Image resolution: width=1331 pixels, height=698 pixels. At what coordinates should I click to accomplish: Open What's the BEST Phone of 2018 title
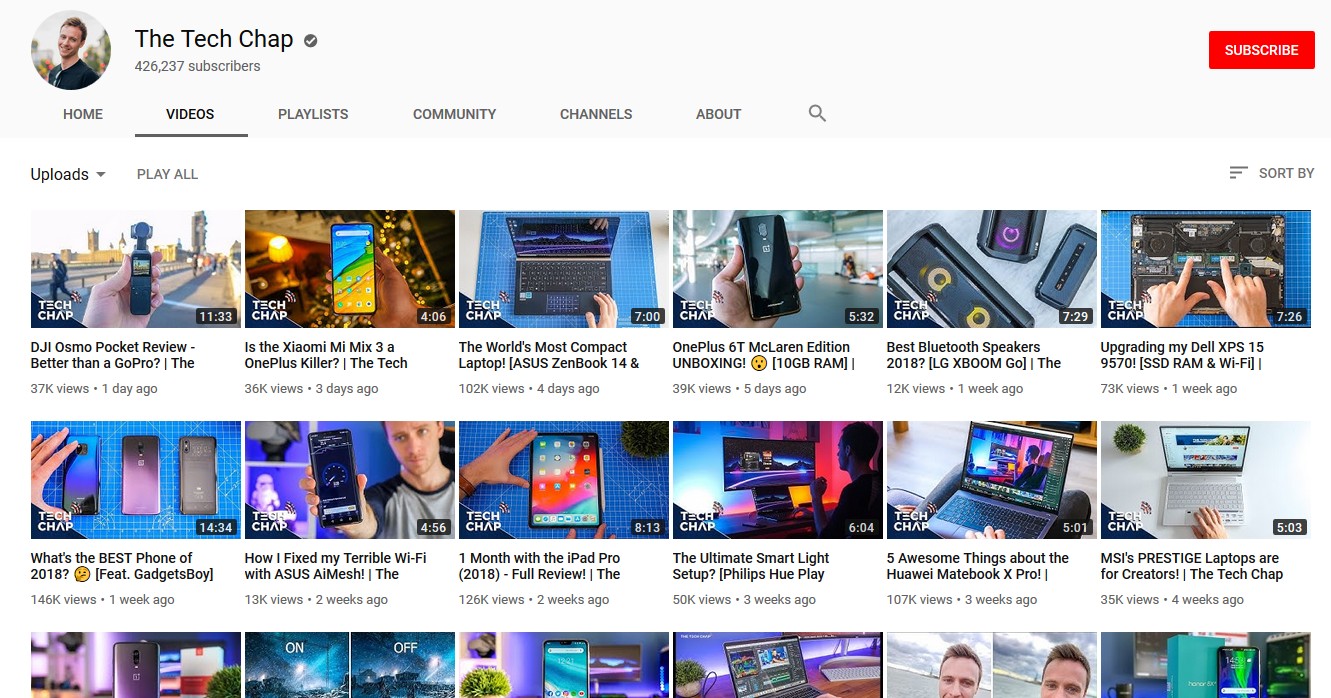coord(122,566)
